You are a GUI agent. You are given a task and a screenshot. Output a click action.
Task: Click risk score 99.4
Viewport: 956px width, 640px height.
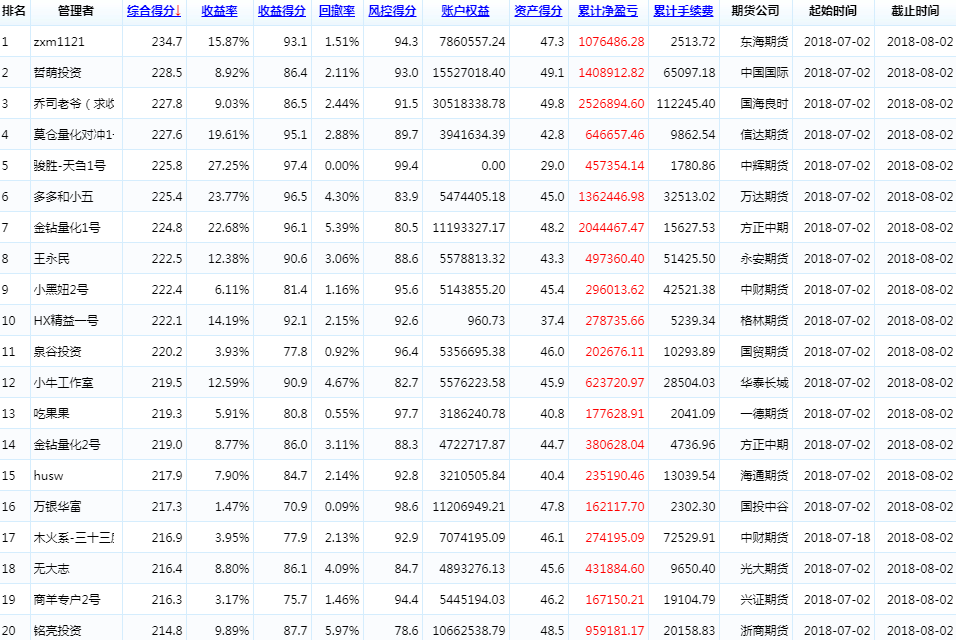(406, 166)
